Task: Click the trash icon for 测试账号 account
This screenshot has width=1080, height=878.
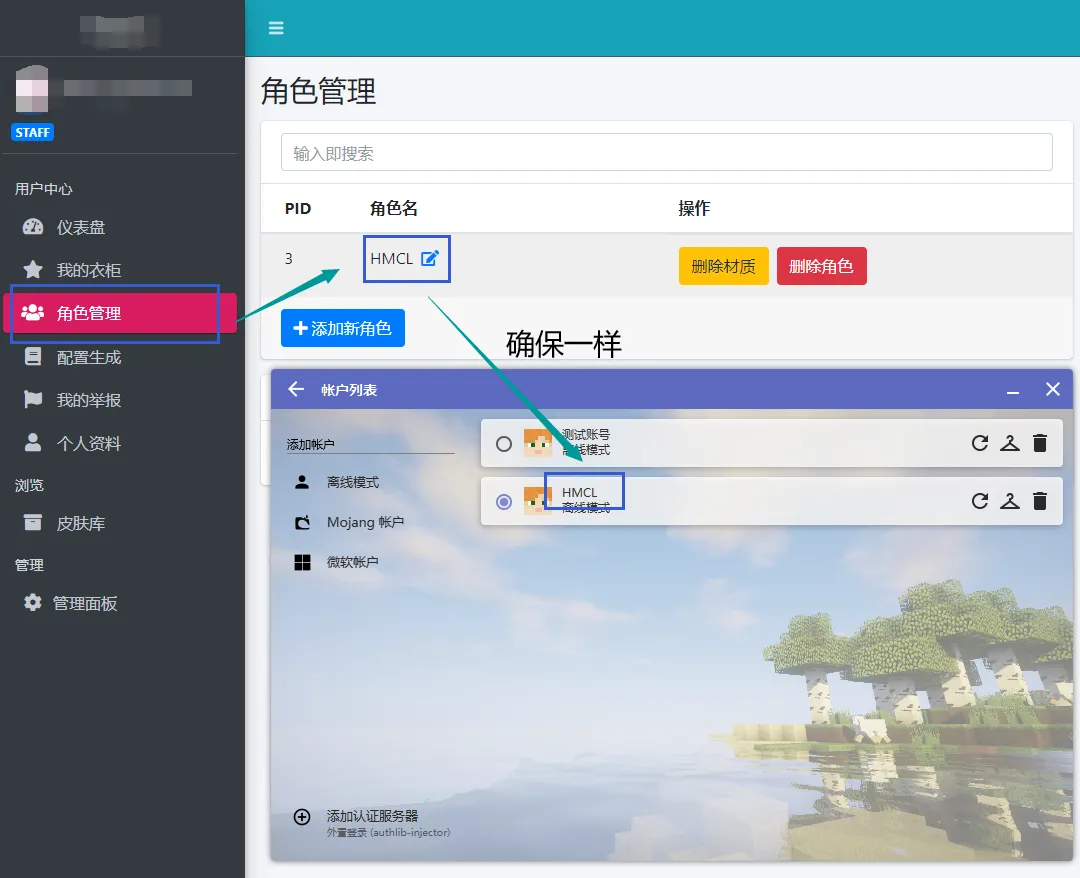Action: tap(1040, 443)
